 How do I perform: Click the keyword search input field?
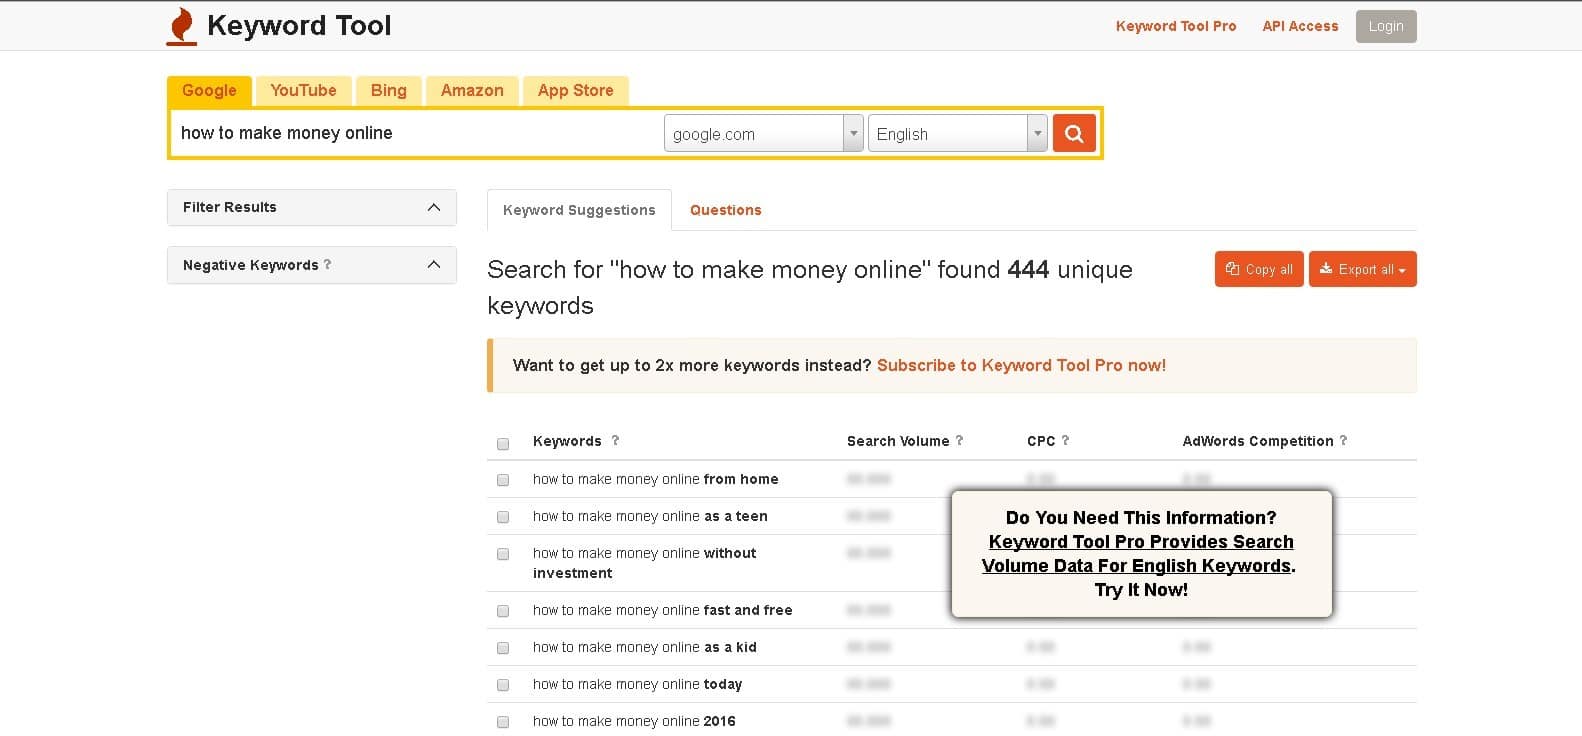[x=417, y=133]
